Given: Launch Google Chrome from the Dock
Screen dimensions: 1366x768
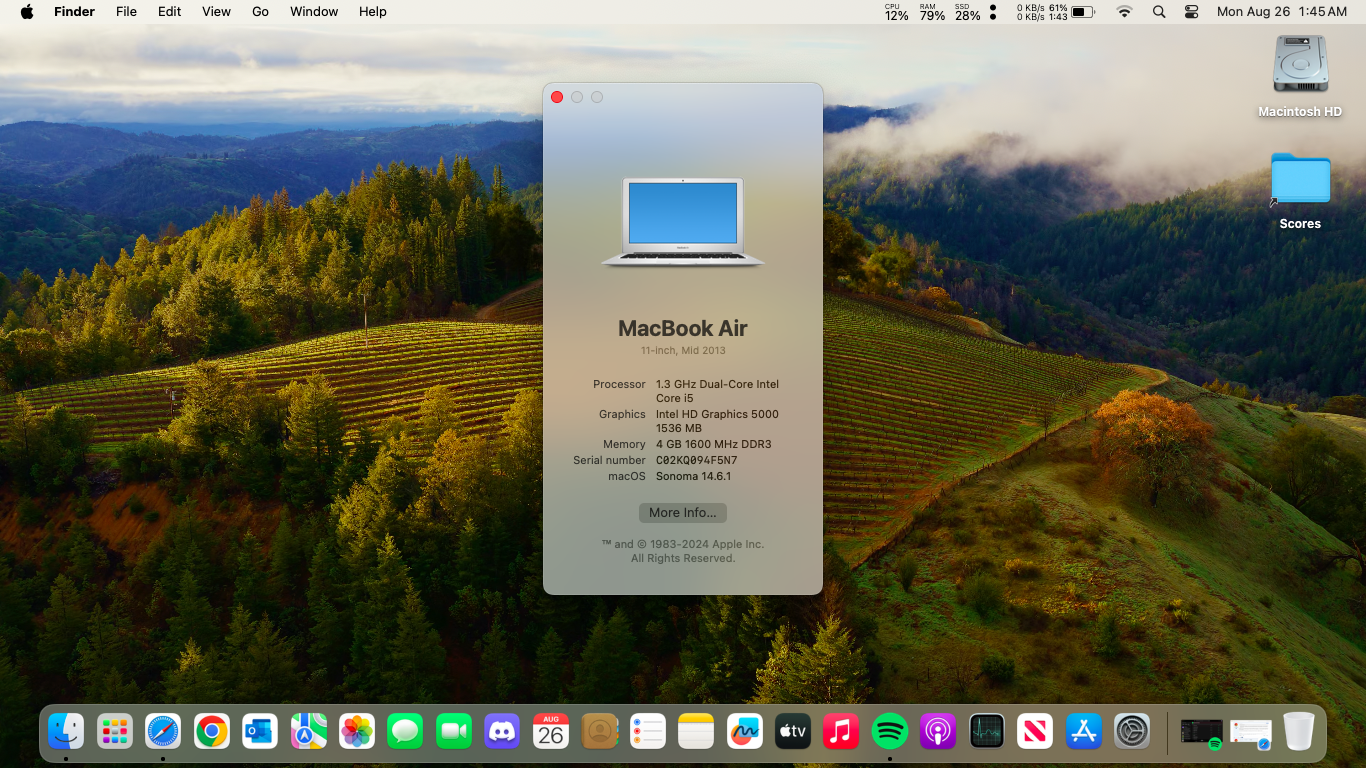Looking at the screenshot, I should click(x=211, y=732).
